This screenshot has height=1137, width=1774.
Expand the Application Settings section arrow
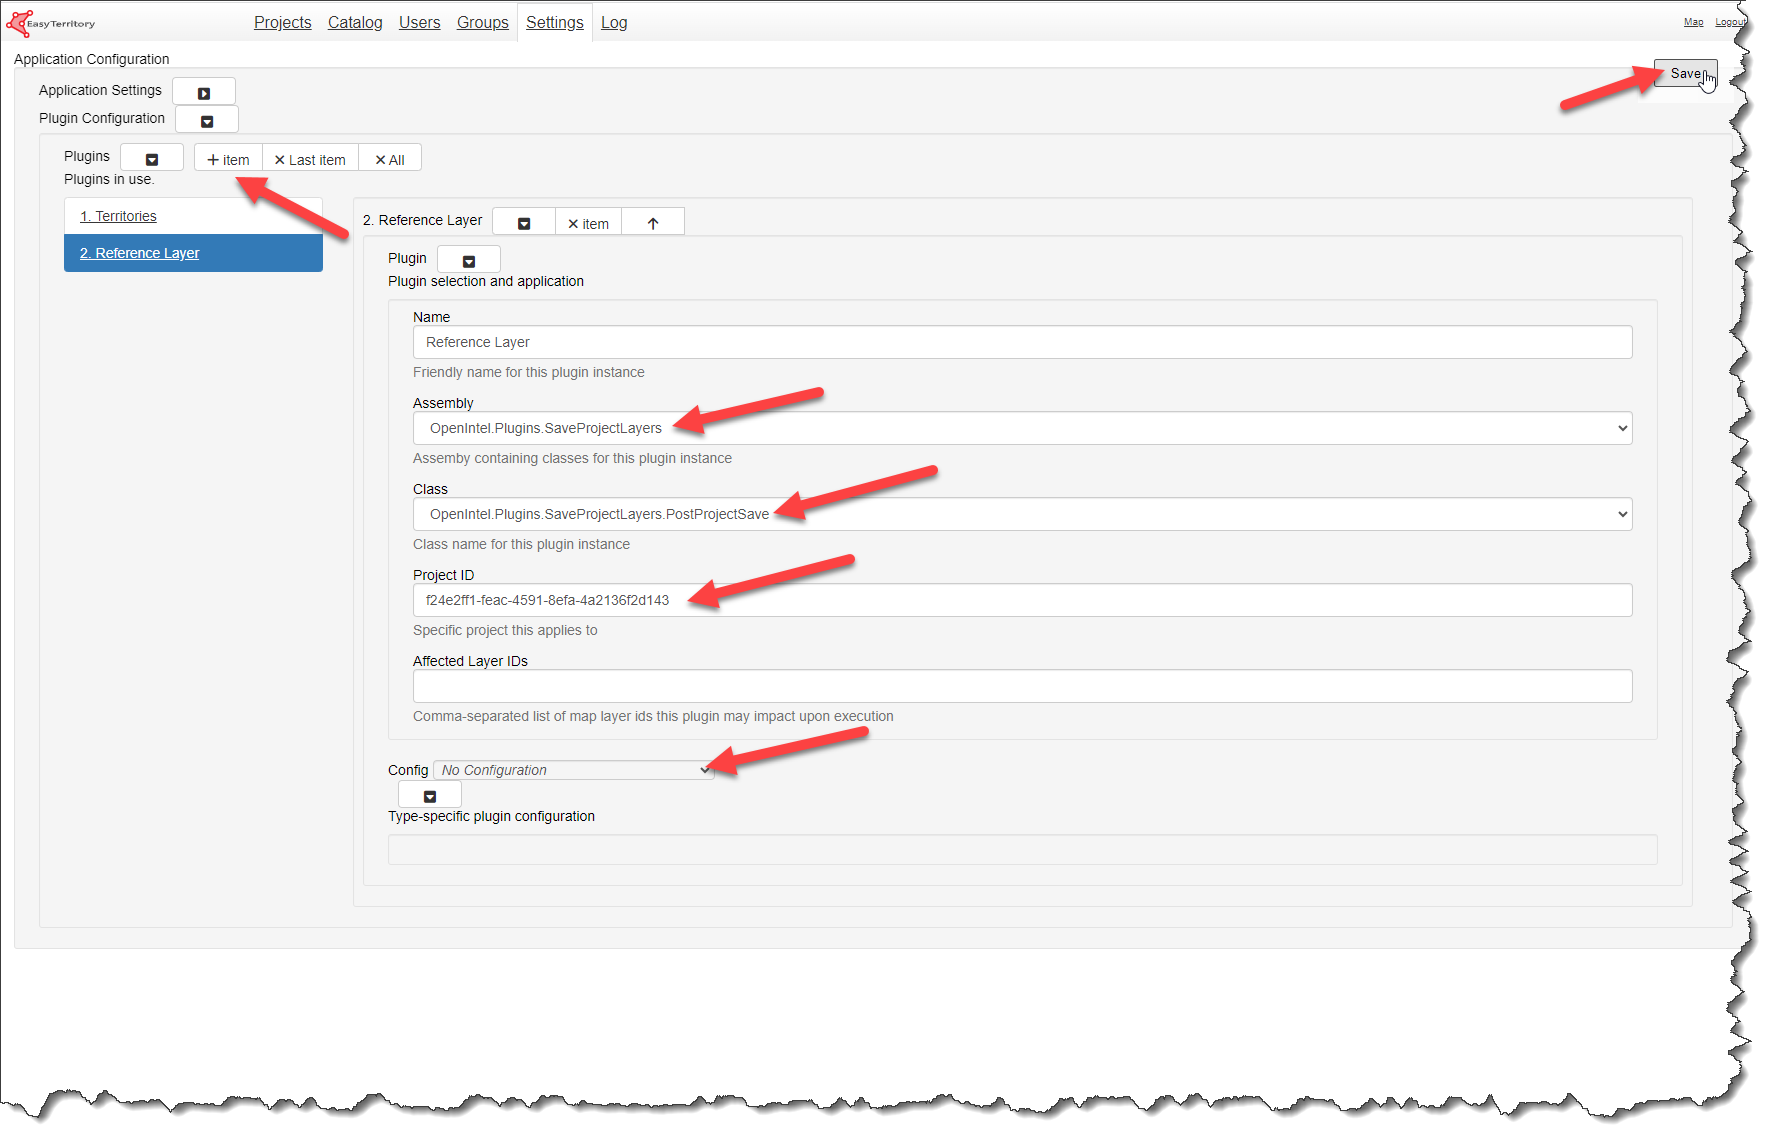coord(204,90)
